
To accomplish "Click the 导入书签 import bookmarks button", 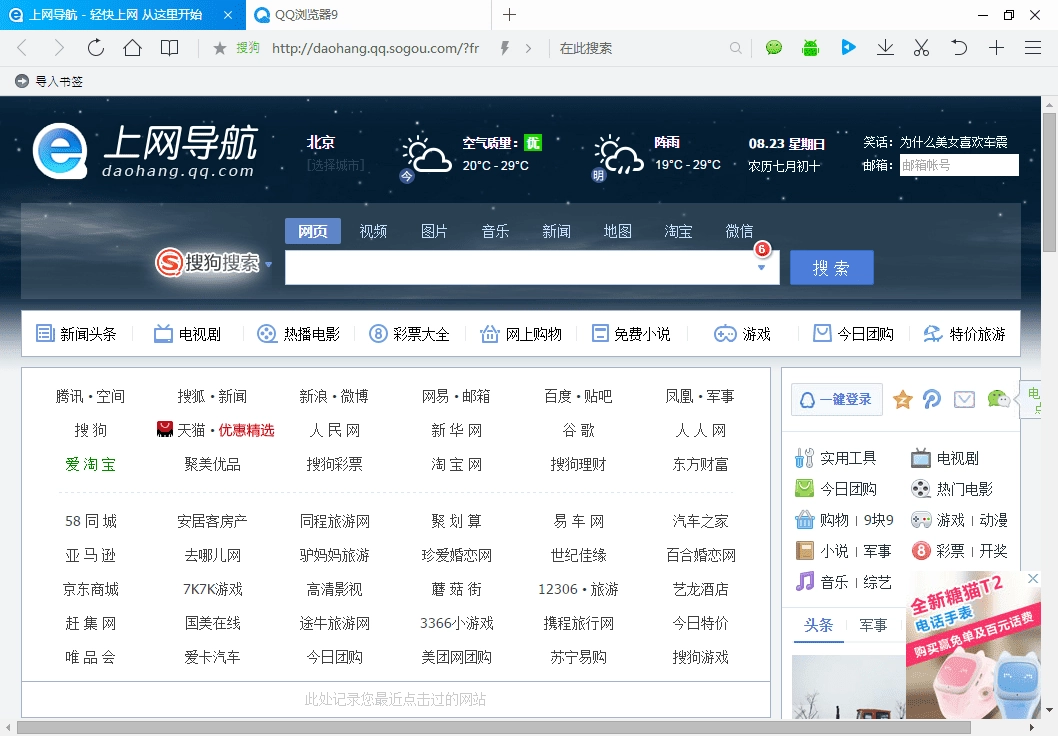I will click(49, 81).
